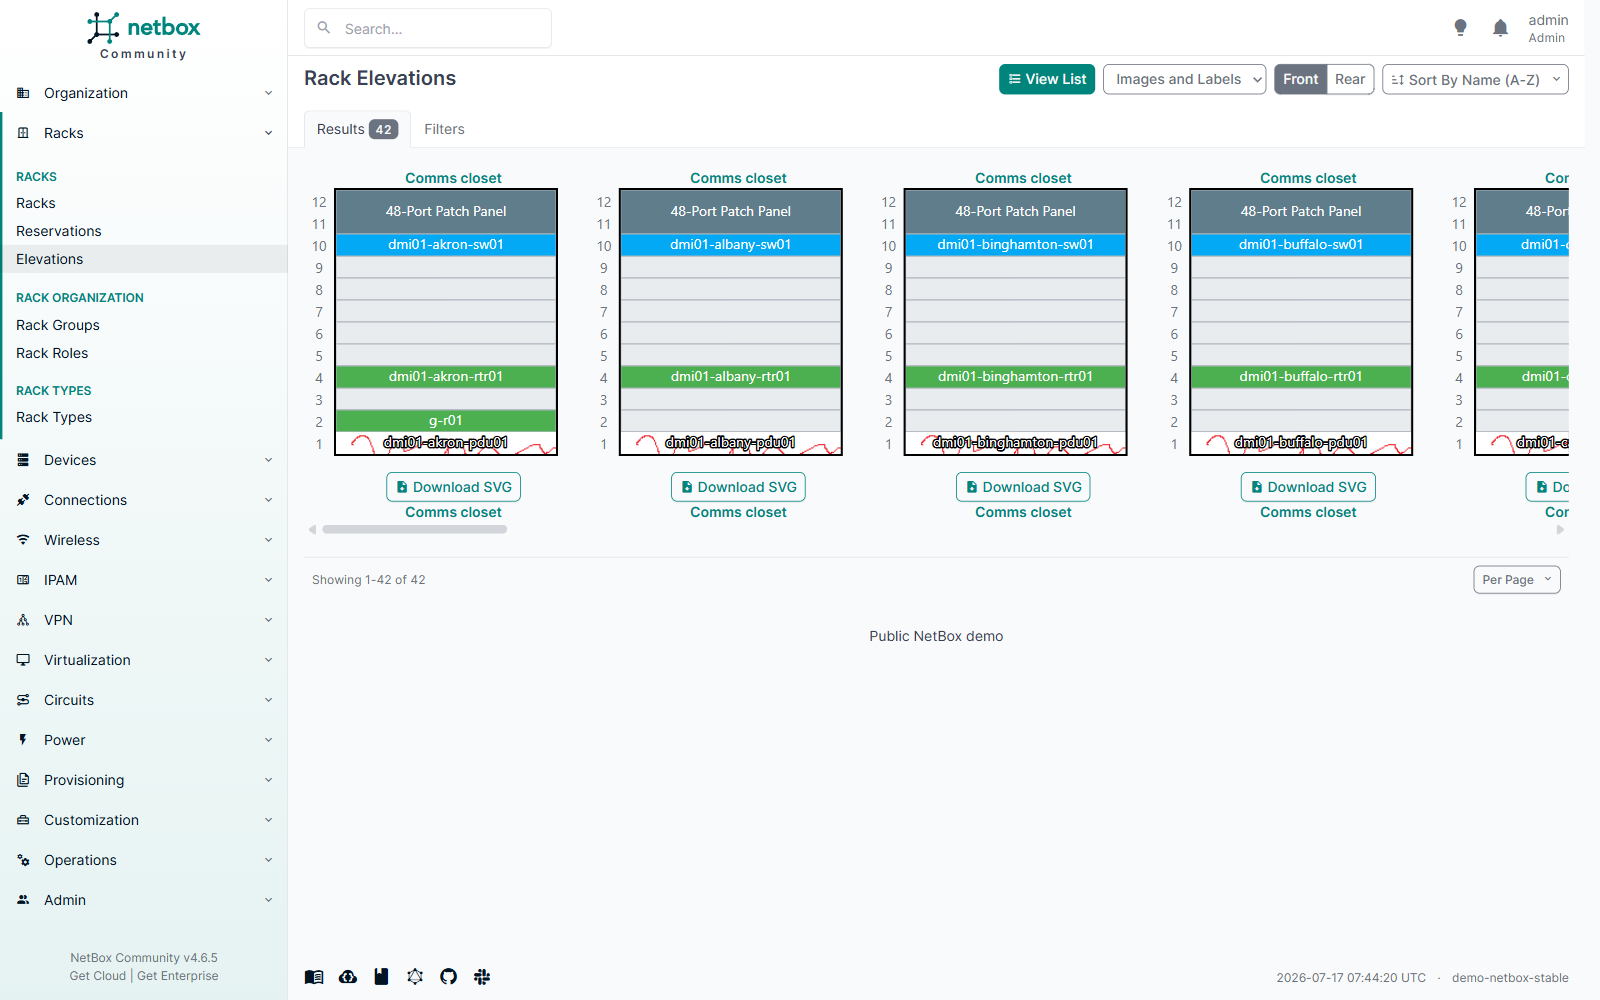This screenshot has height=1000, width=1600.
Task: Download SVG for akron rack
Action: pyautogui.click(x=453, y=487)
